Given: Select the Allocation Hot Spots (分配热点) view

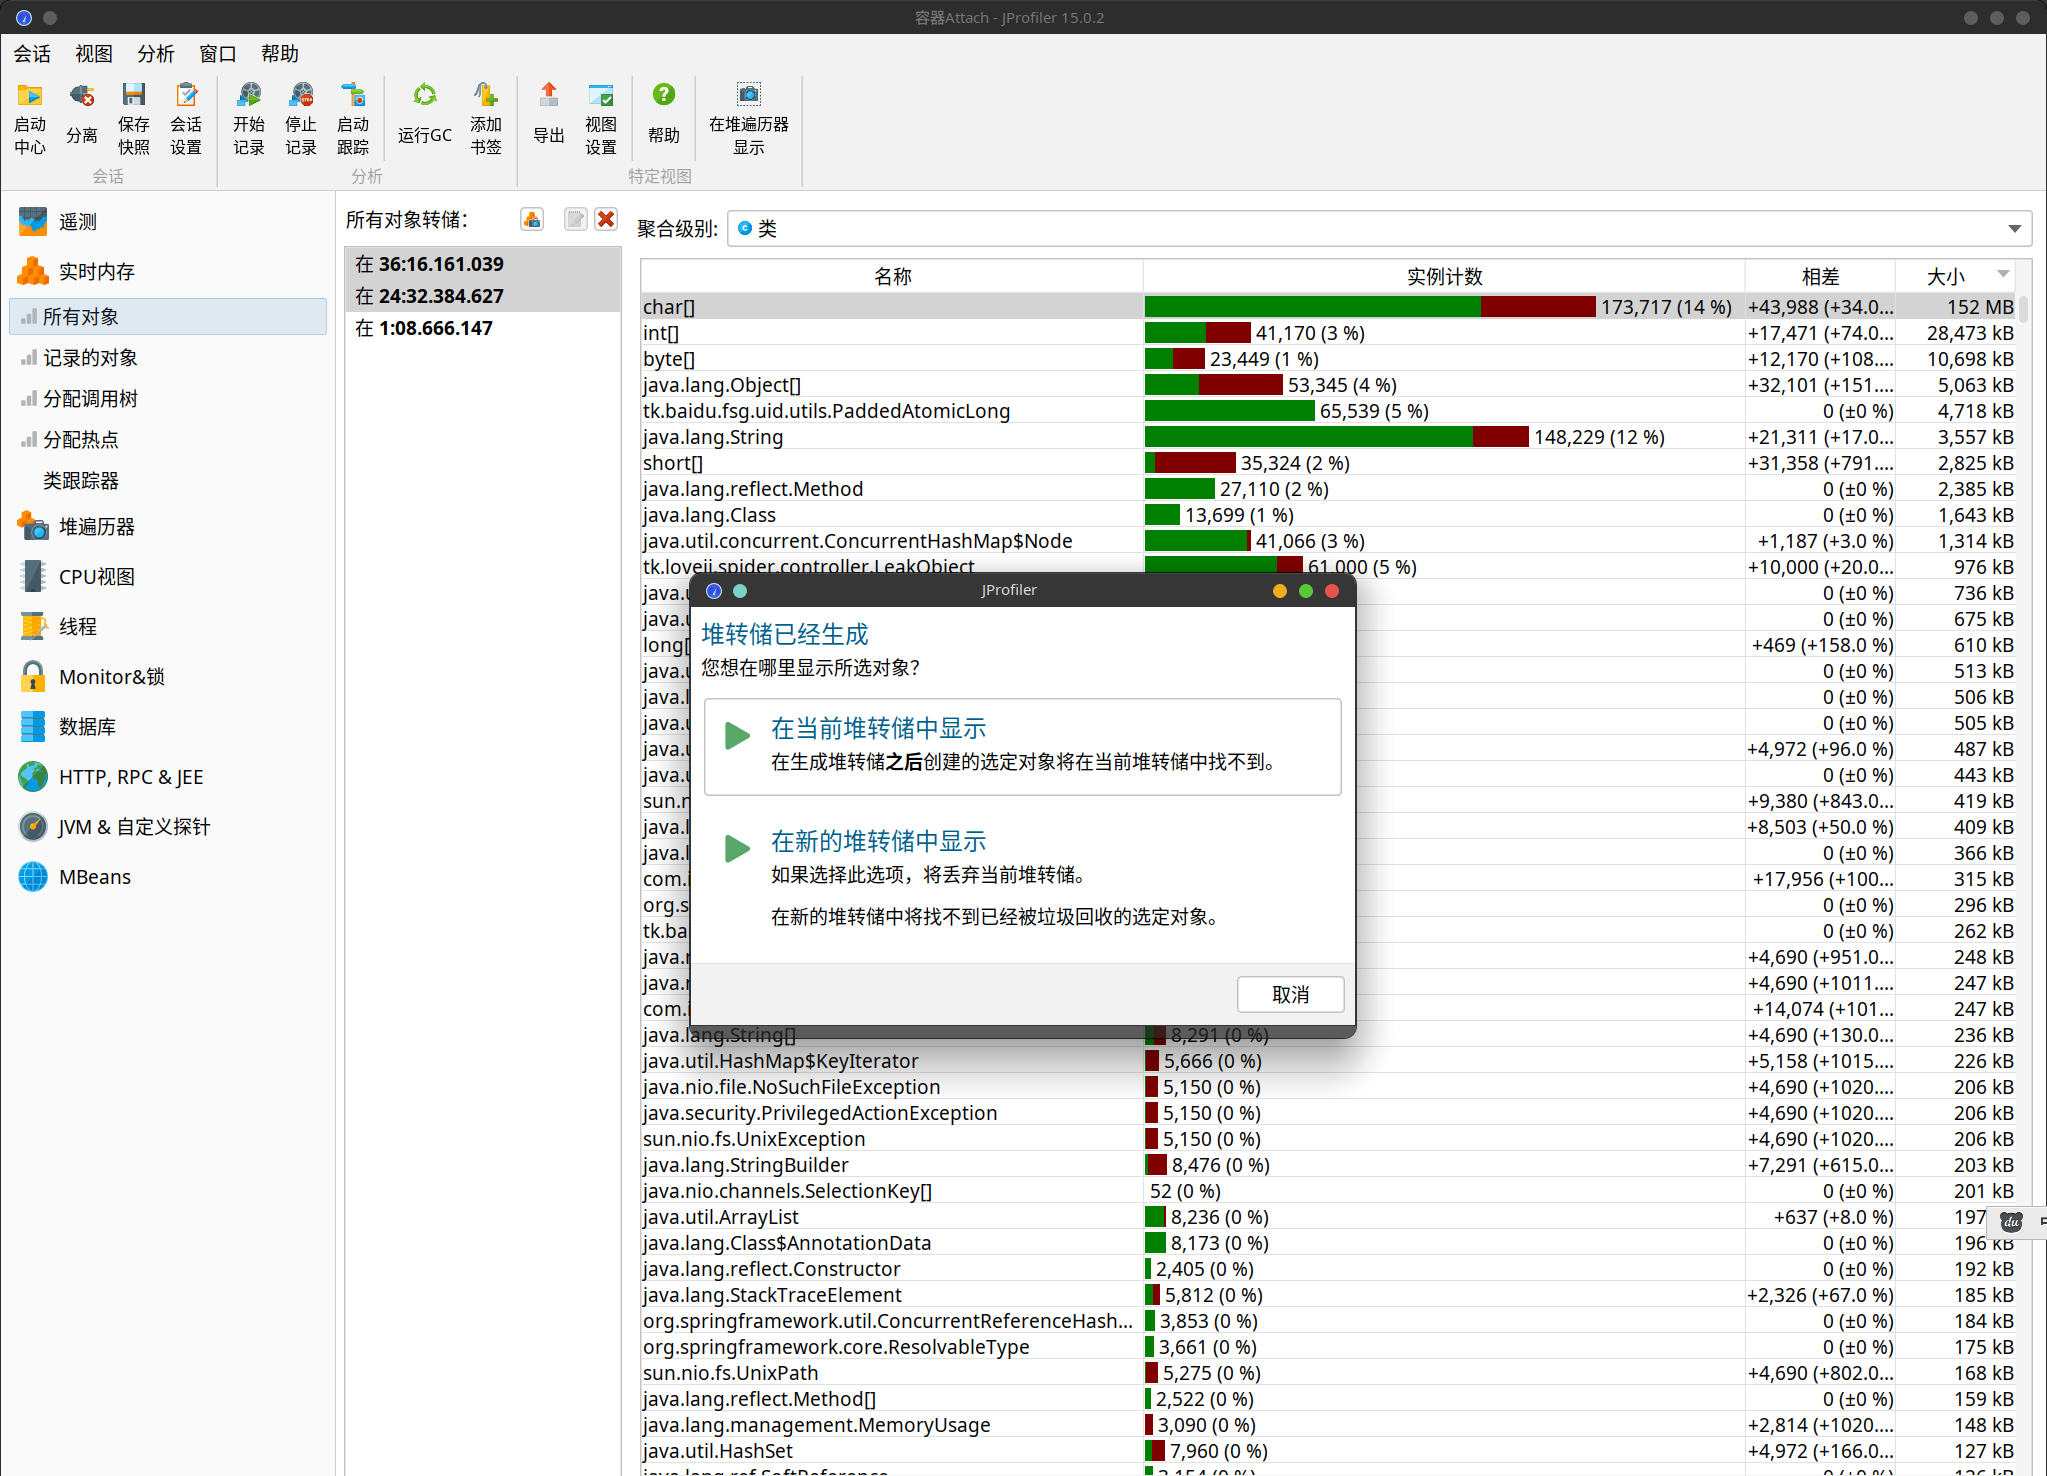Looking at the screenshot, I should (x=80, y=440).
